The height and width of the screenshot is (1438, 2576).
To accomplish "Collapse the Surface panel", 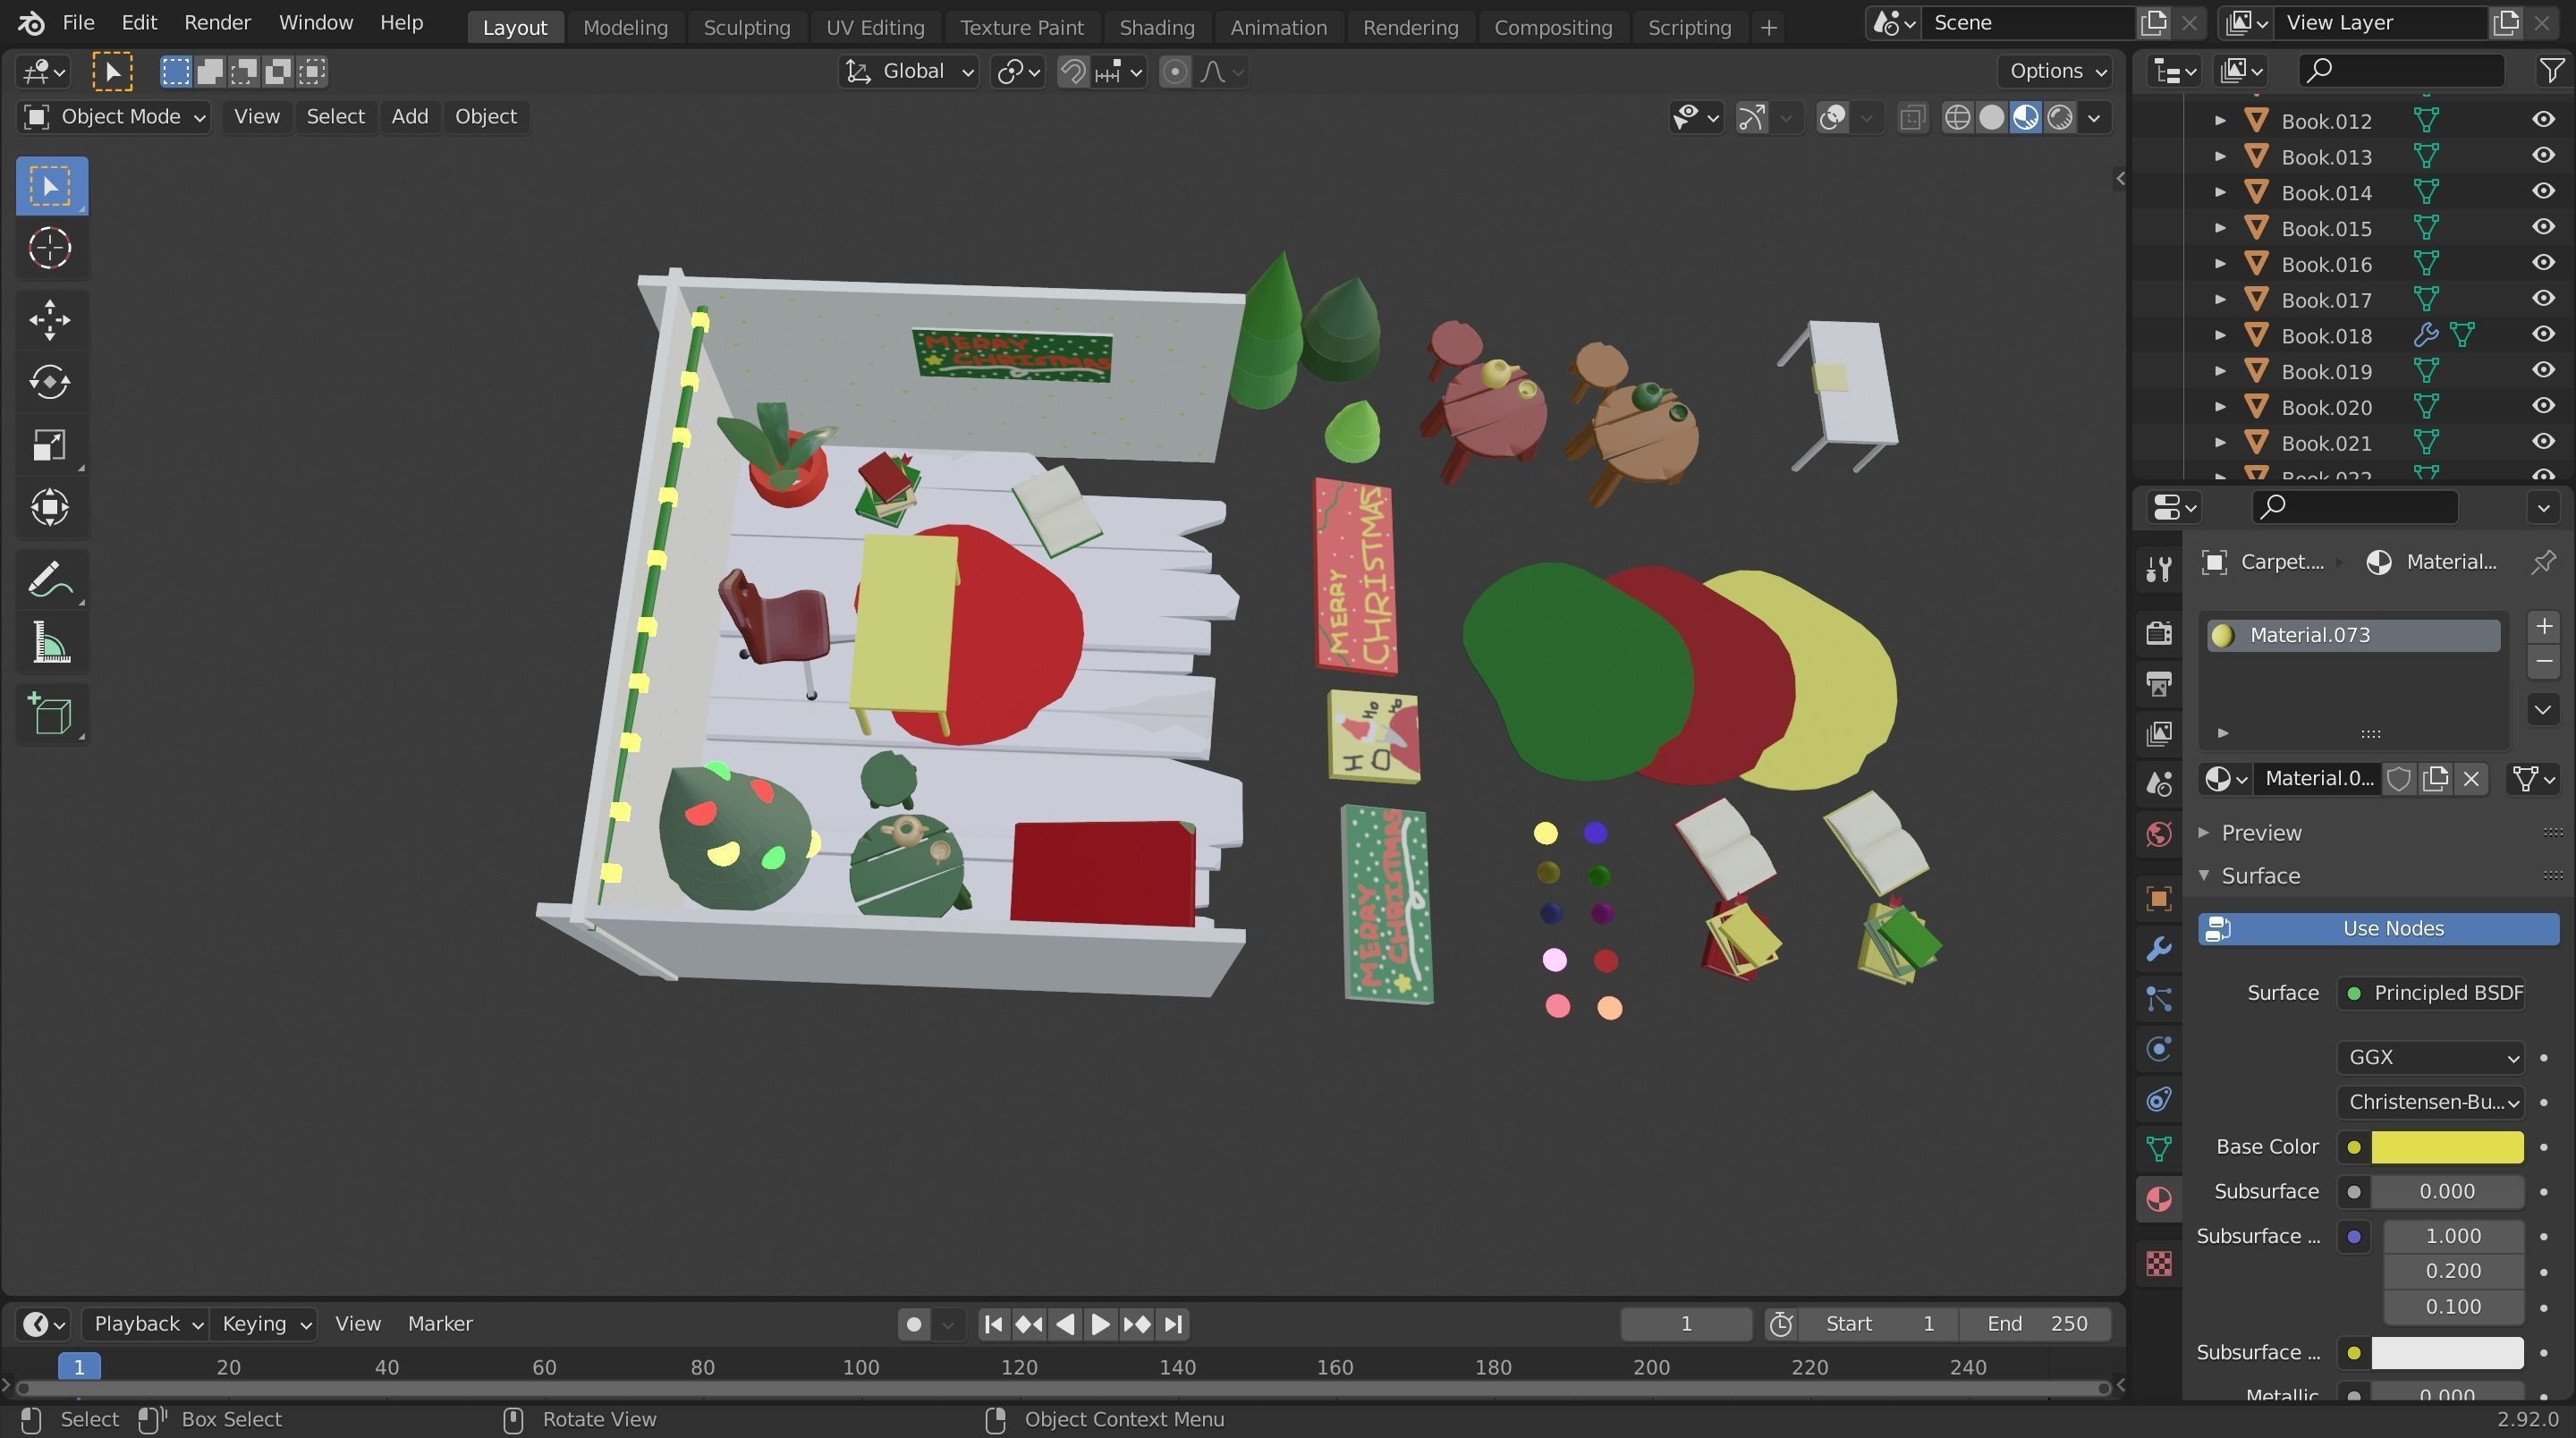I will point(2204,875).
